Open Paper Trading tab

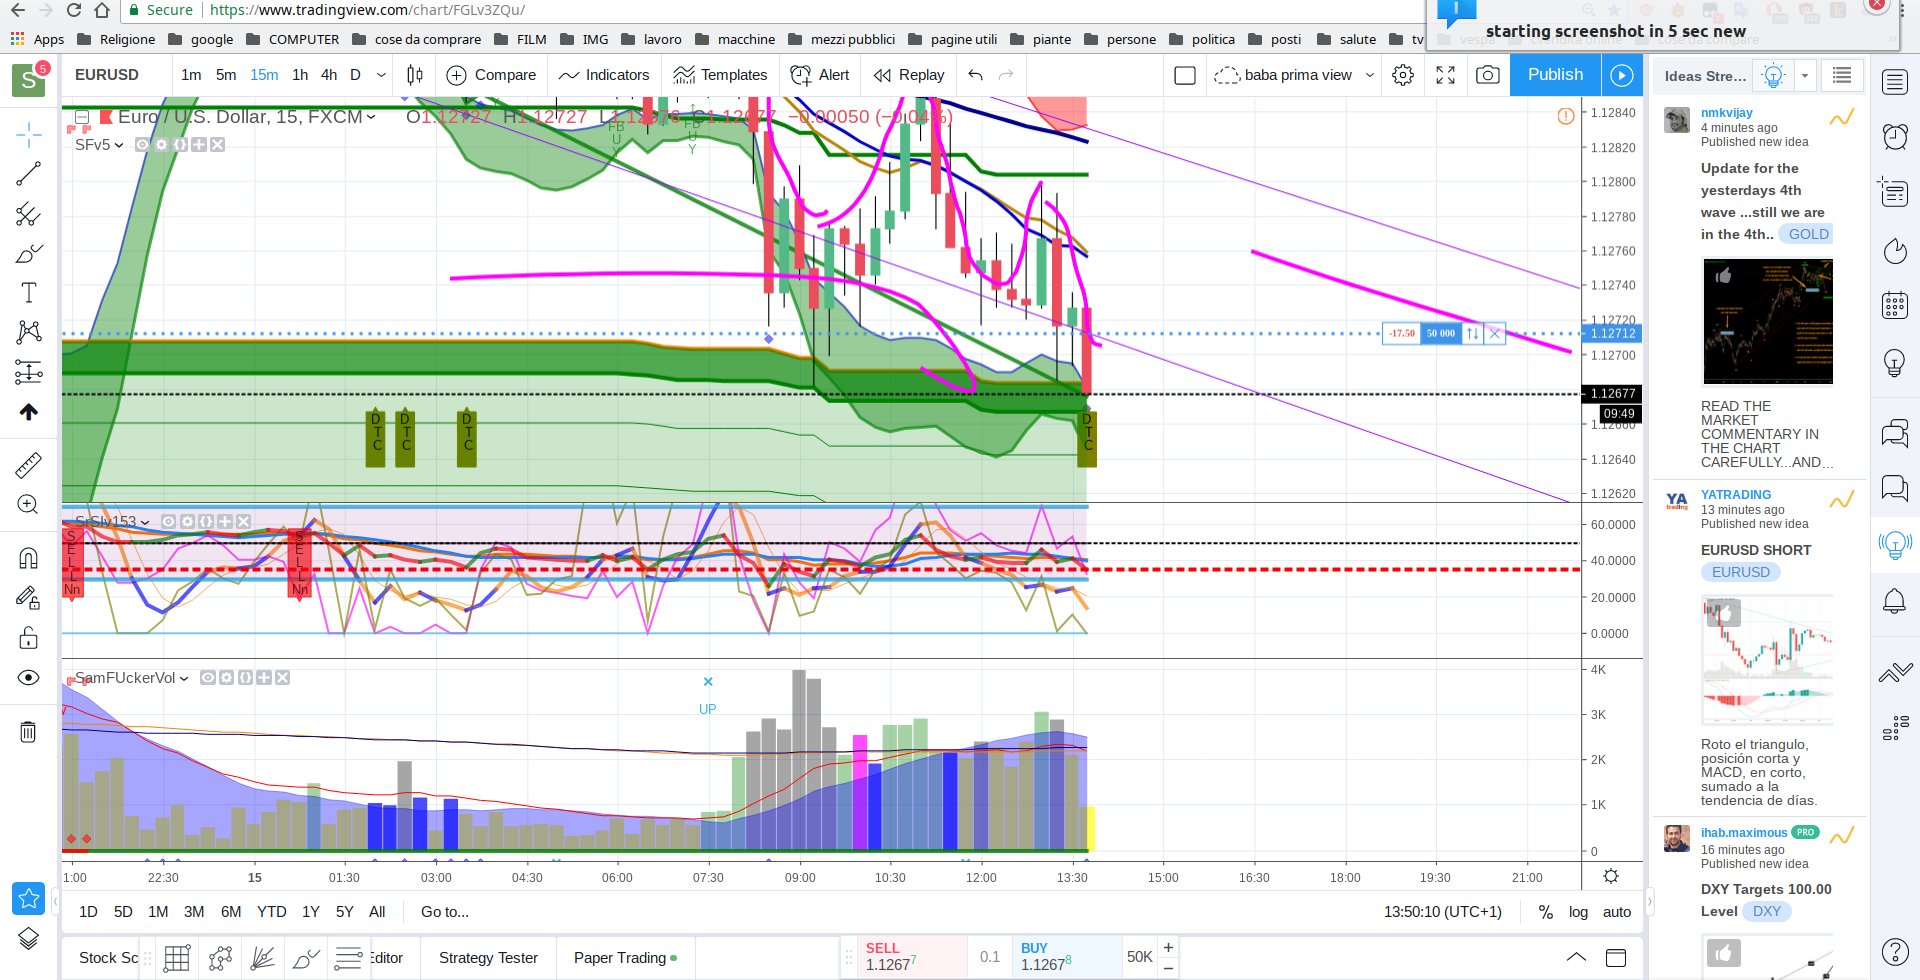point(625,958)
